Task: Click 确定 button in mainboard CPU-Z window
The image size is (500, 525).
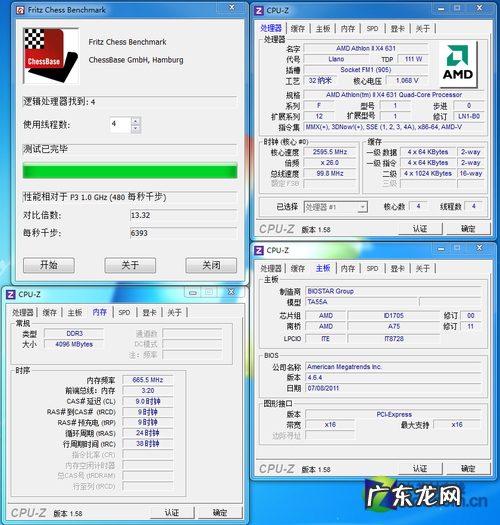Action: point(468,469)
